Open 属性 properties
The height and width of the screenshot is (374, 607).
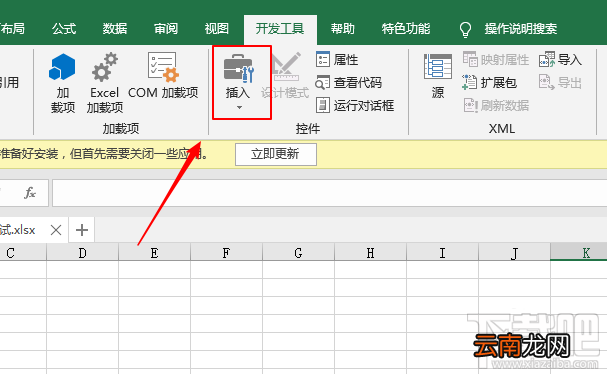pyautogui.click(x=337, y=60)
